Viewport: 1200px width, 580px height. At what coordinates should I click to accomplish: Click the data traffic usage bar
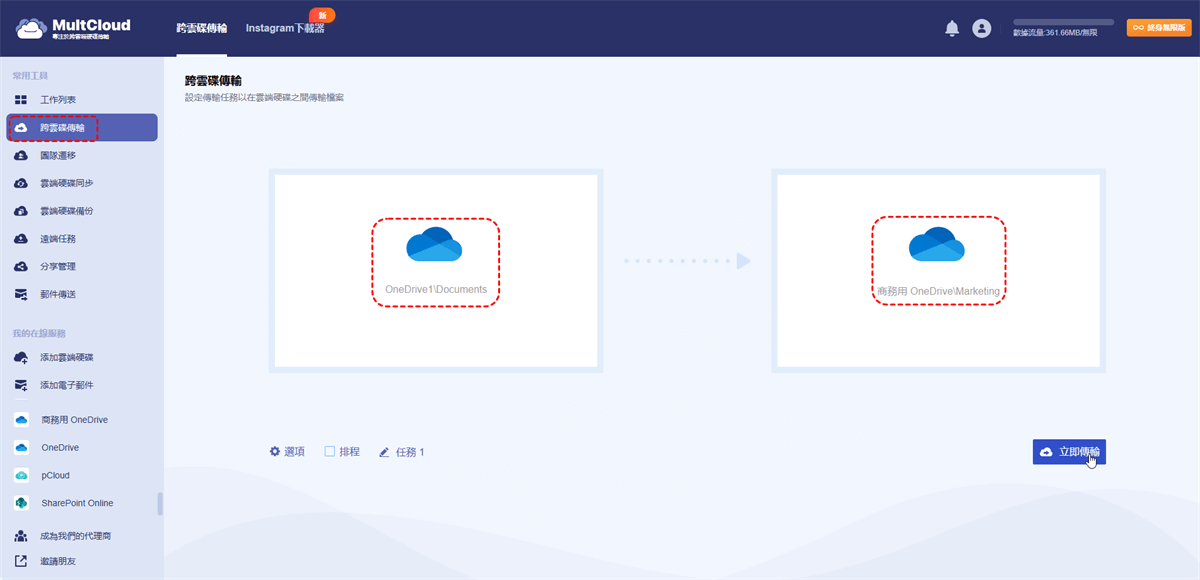(x=1063, y=21)
